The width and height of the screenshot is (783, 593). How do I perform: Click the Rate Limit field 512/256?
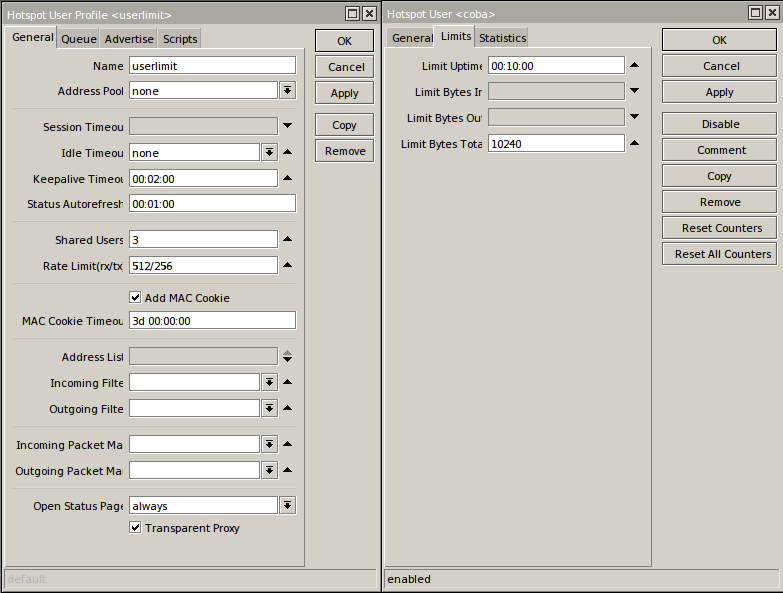(x=203, y=265)
